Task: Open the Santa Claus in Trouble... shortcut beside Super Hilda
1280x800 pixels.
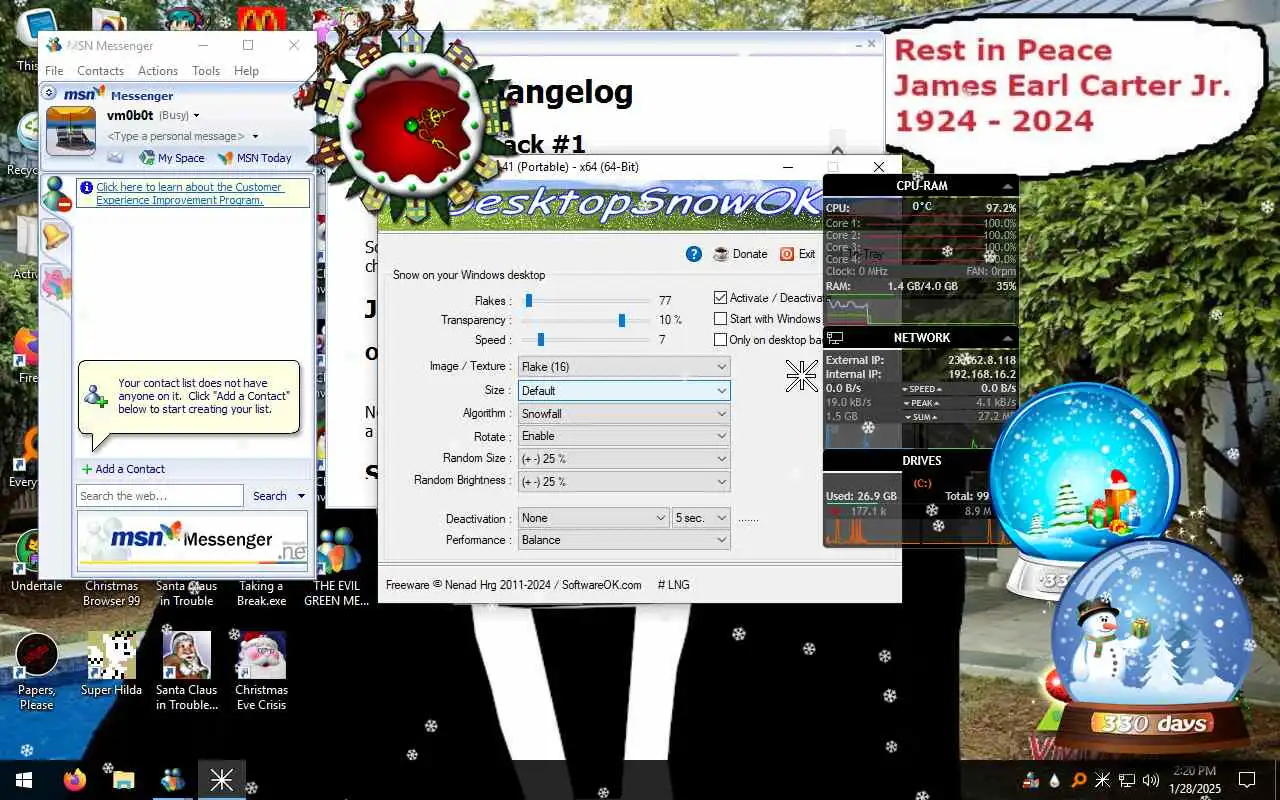Action: tap(187, 670)
